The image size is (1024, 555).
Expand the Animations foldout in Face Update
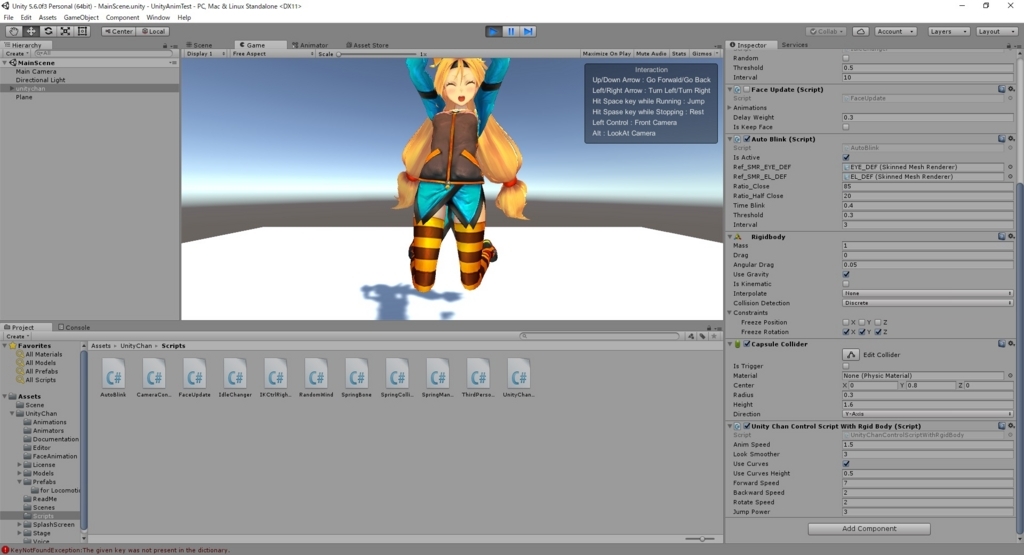point(730,108)
